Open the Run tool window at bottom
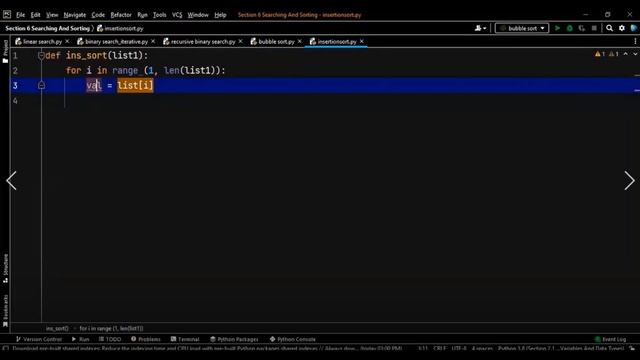This screenshot has height=360, width=640. click(80, 339)
